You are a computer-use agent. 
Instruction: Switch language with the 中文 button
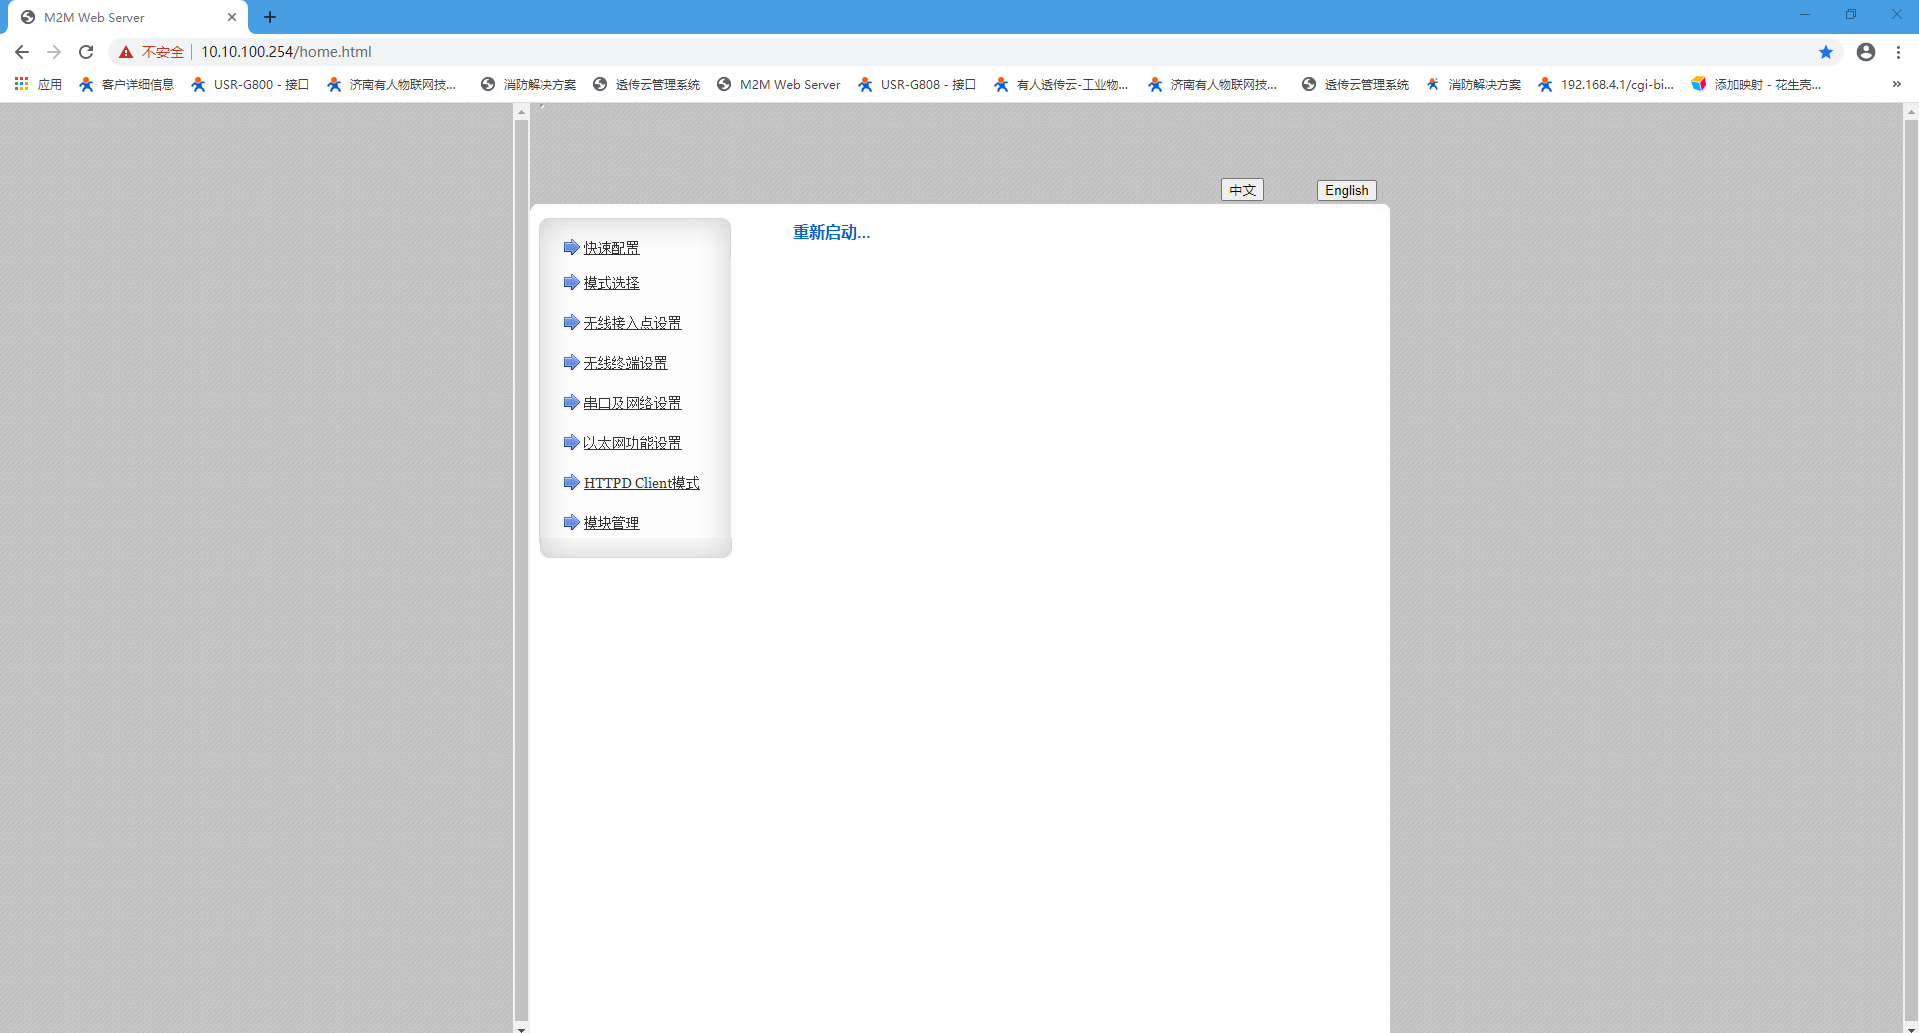[x=1242, y=190]
